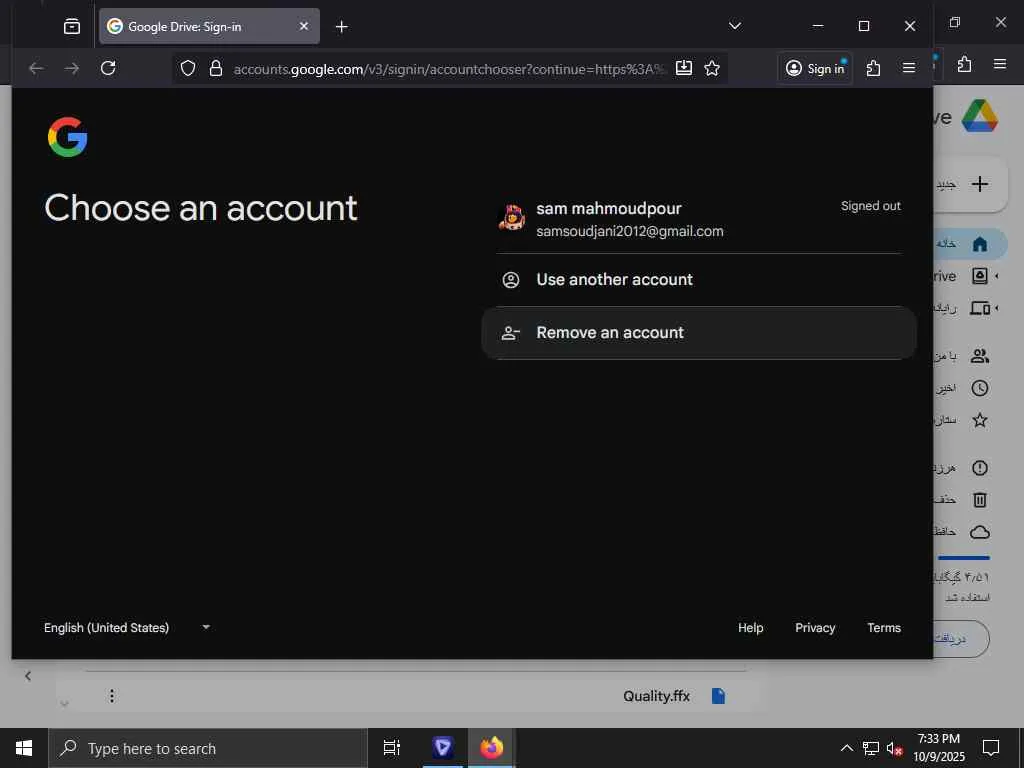Expand the Computers tree arrow in sidebar
The image size is (1024, 768).
coord(997,308)
